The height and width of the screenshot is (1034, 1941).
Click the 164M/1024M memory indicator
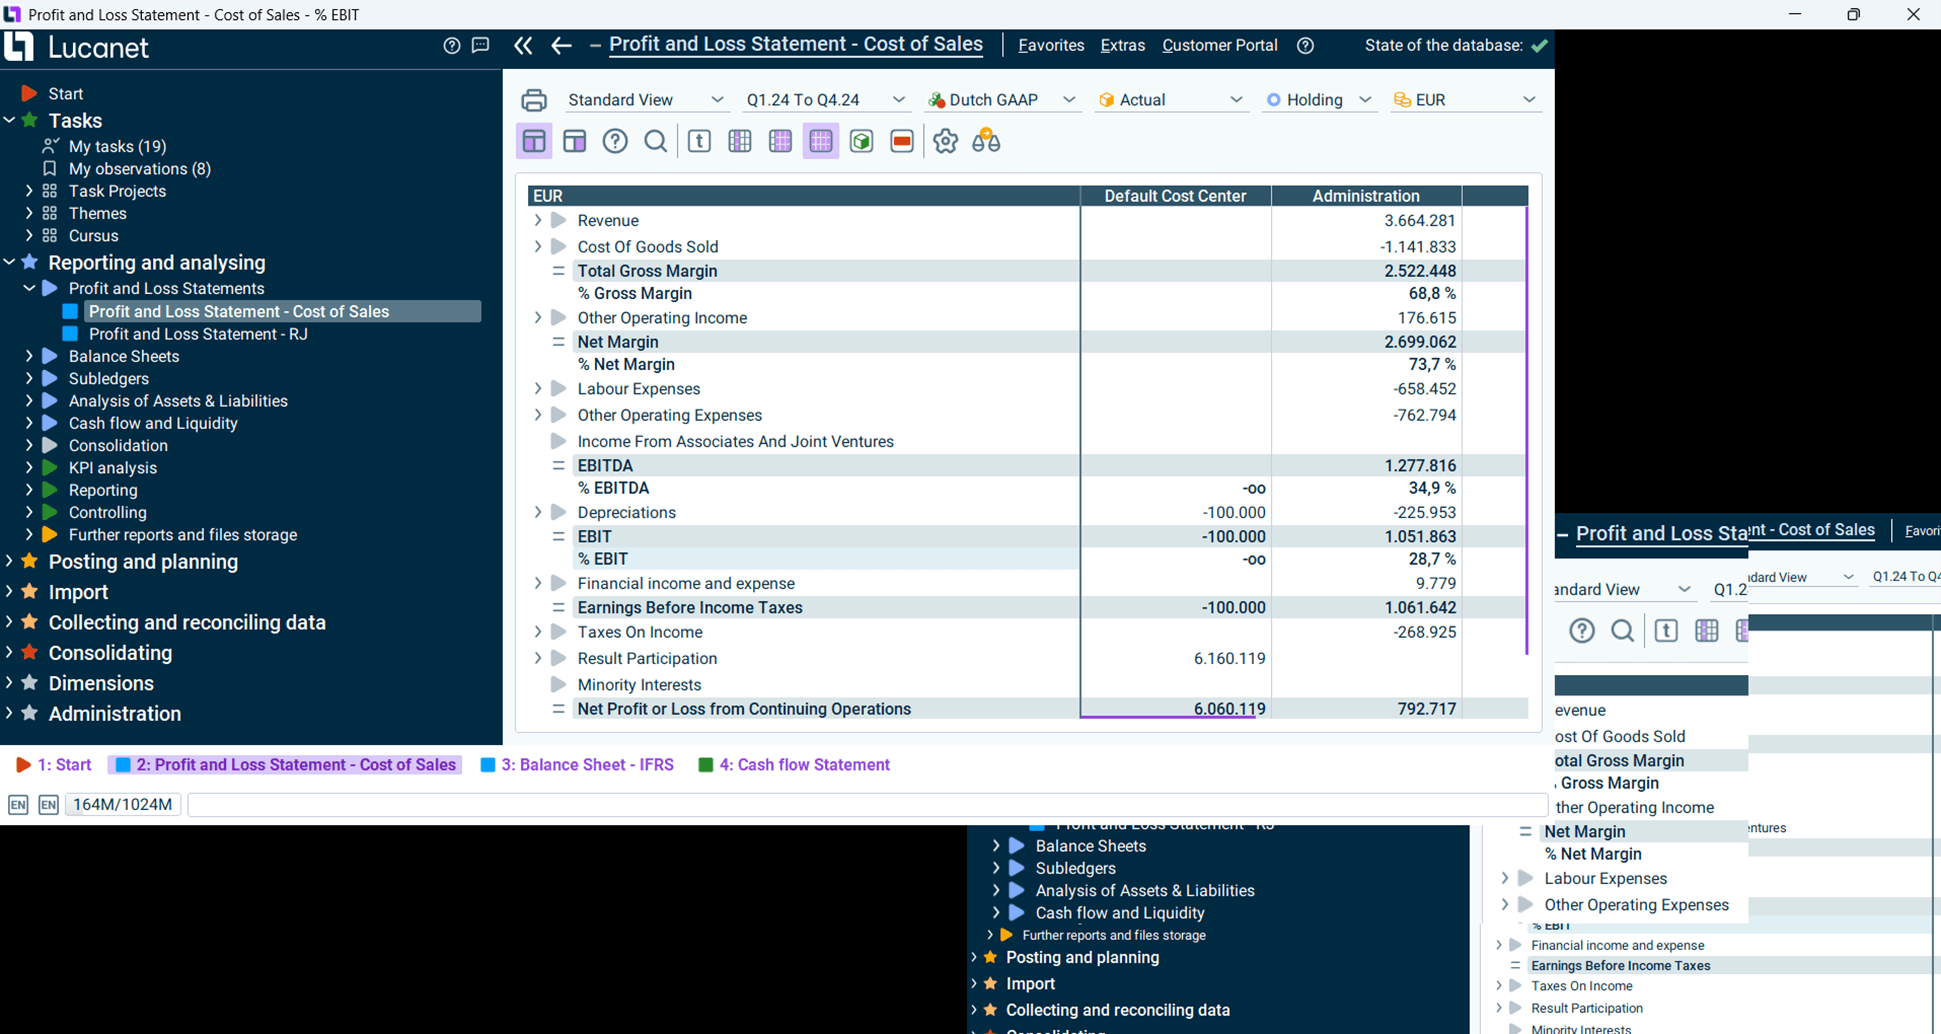pyautogui.click(x=123, y=805)
